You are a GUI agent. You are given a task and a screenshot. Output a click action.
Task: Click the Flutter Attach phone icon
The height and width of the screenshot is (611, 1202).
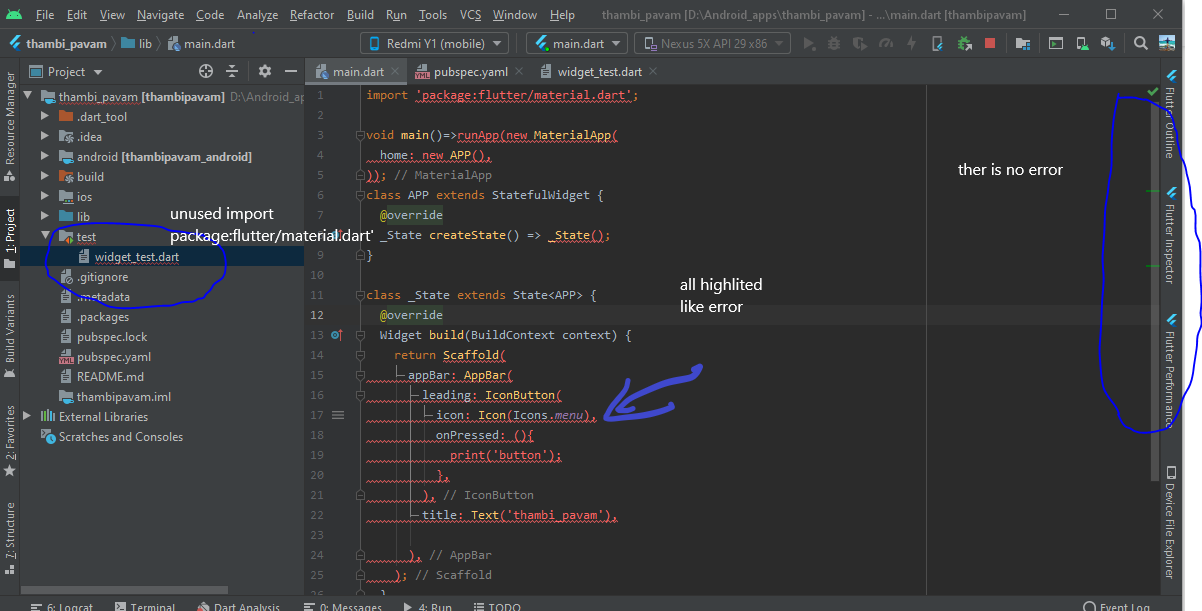click(x=937, y=44)
